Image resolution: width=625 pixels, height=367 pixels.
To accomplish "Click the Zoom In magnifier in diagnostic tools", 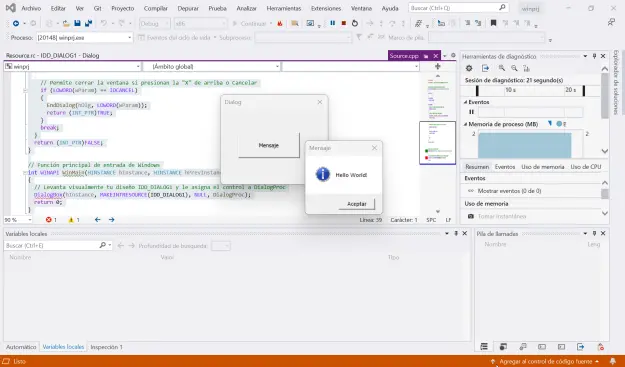I will [x=502, y=68].
